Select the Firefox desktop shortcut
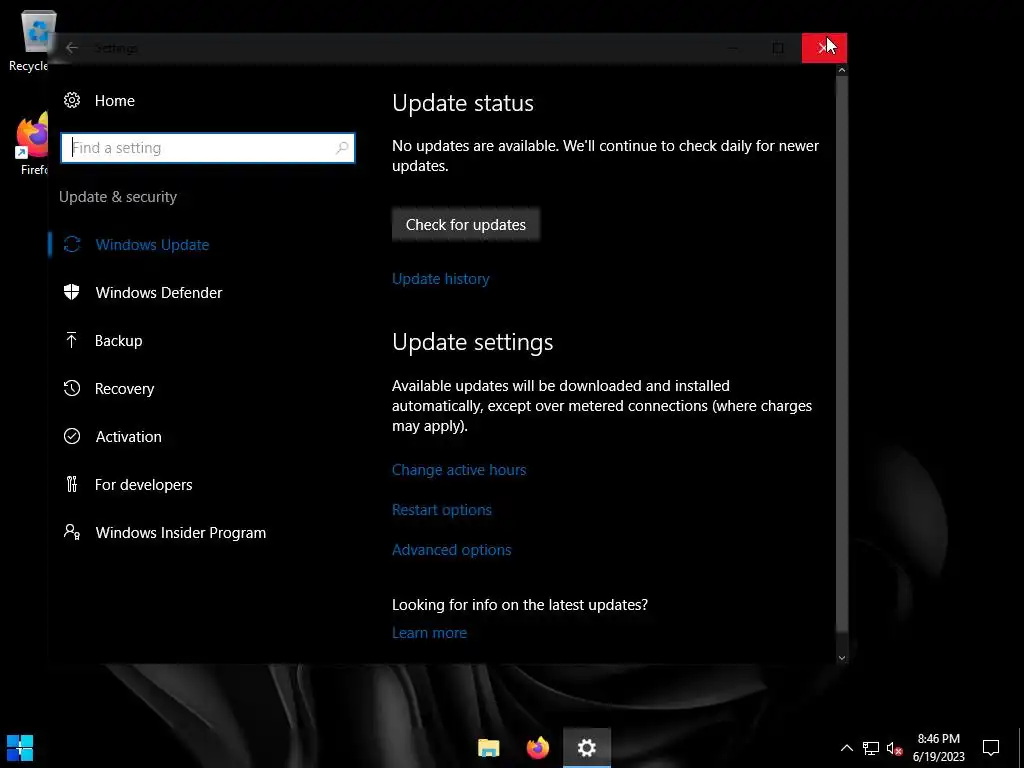 (x=30, y=145)
